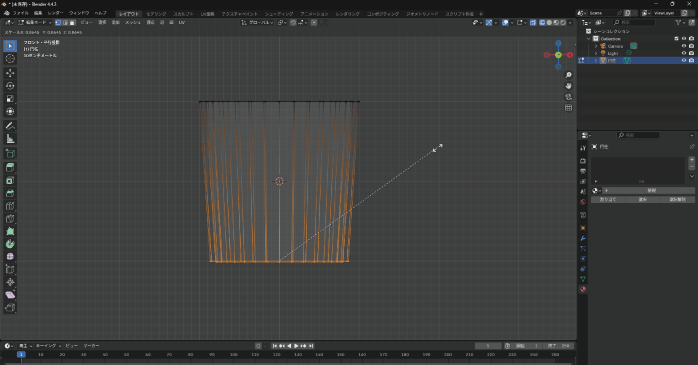Open the Material properties tab
The height and width of the screenshot is (365, 698).
click(583, 289)
